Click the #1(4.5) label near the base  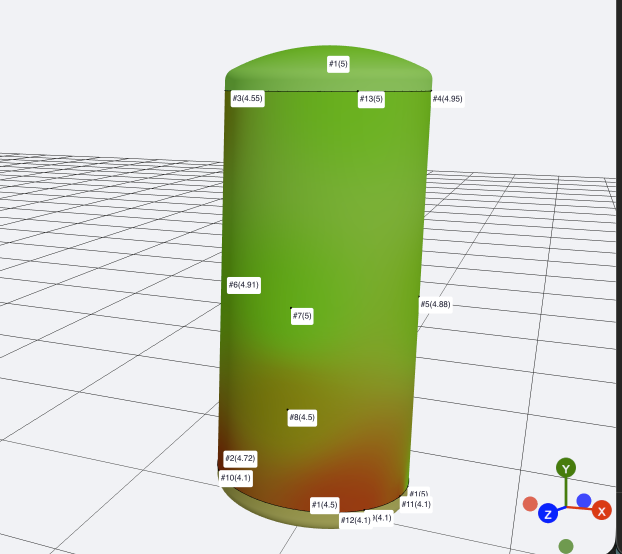pyautogui.click(x=324, y=504)
